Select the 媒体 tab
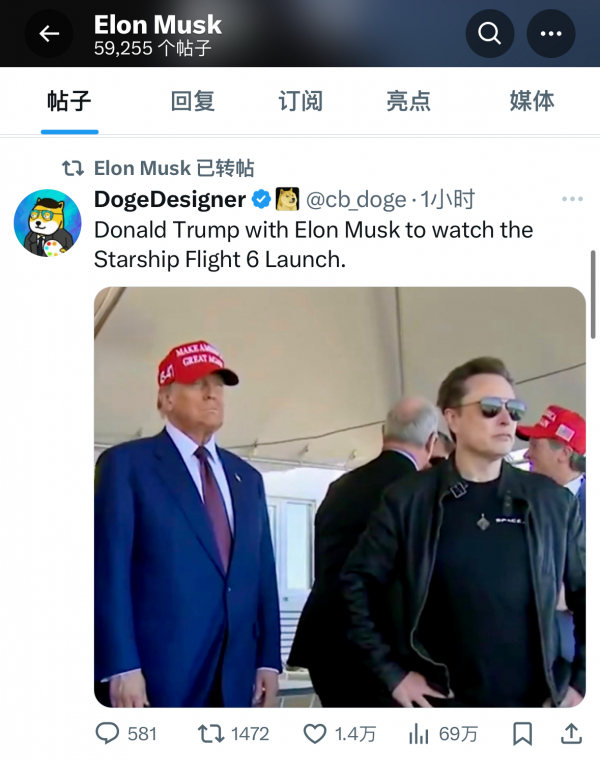 coord(532,101)
